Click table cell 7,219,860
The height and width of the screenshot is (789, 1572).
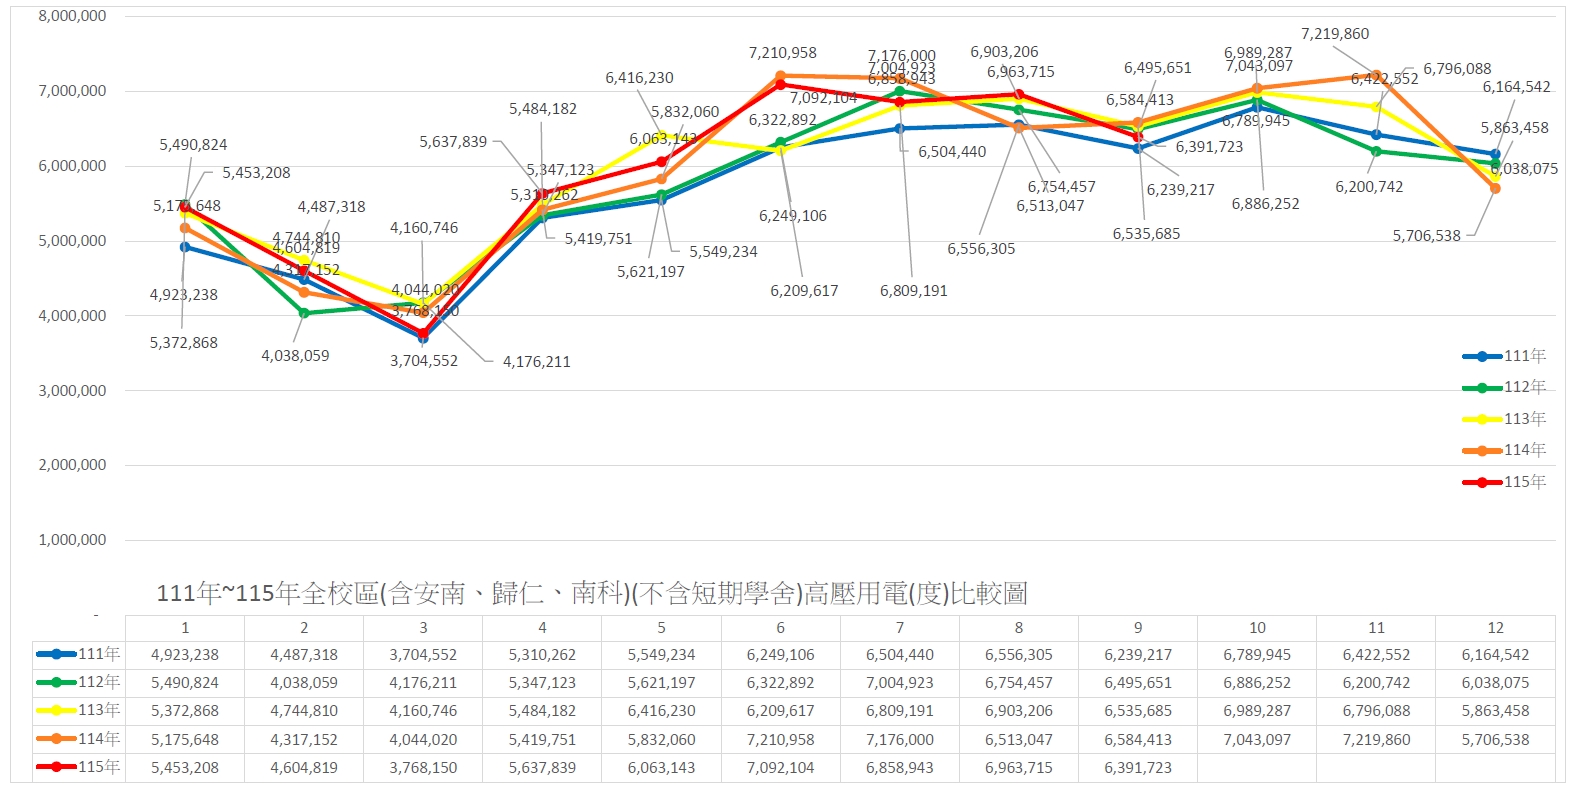point(1376,740)
